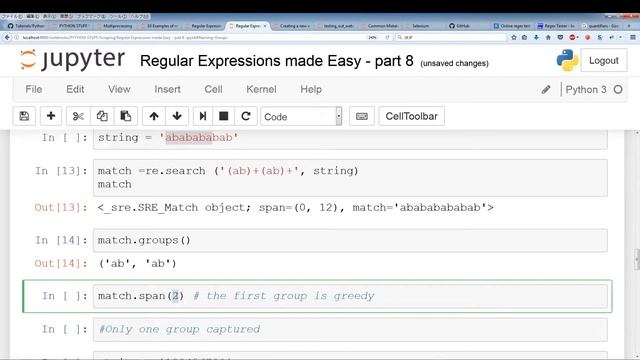Open the Help menu
Image resolution: width=640 pixels, height=360 pixels.
click(311, 89)
